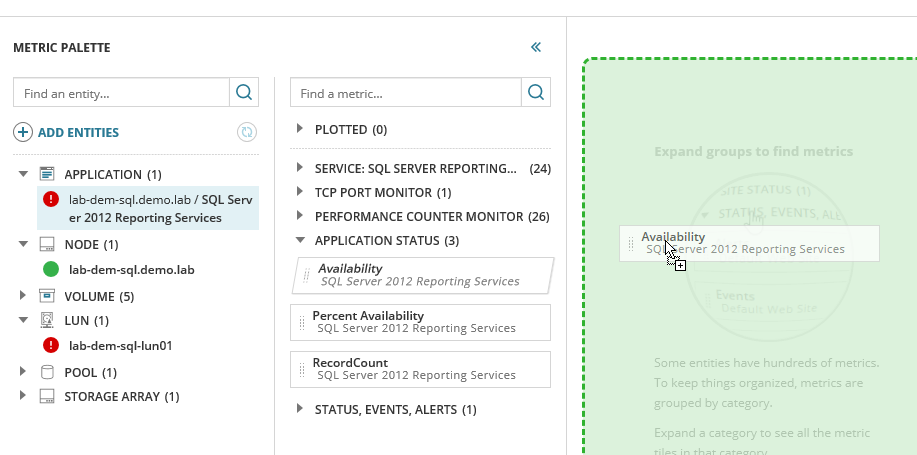Viewport: 917px width, 455px height.
Task: Click drag handle on Percent Availability tile
Action: pos(302,322)
